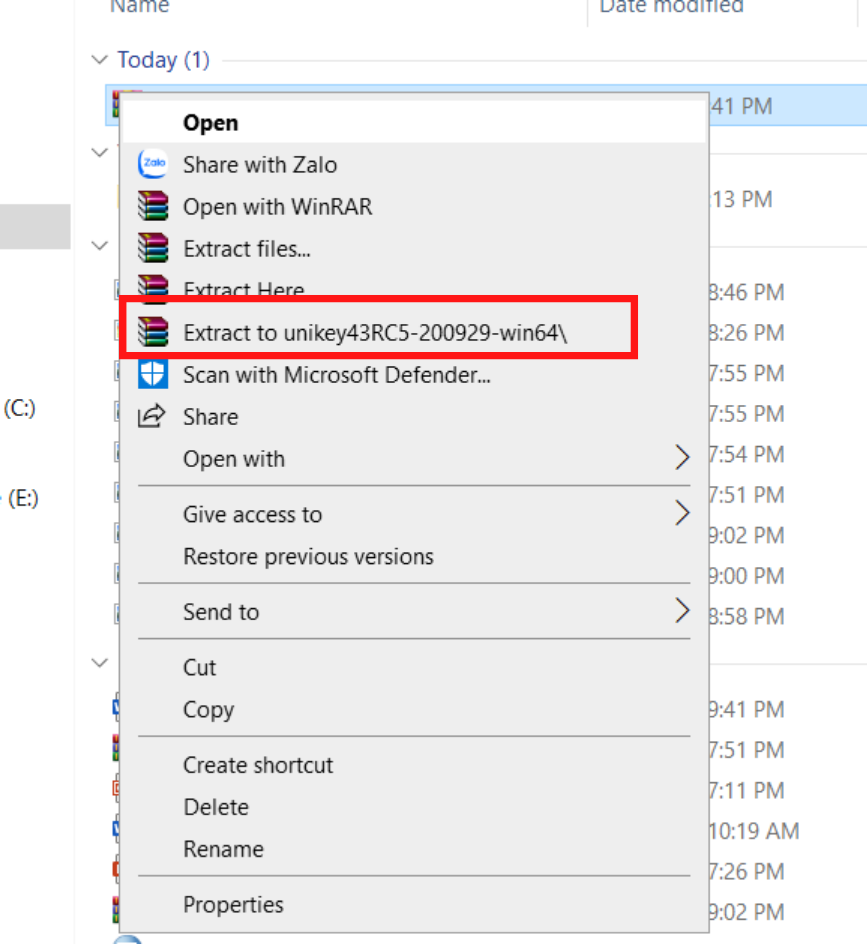The height and width of the screenshot is (944, 867).
Task: Click the Share arrow icon
Action: 152,416
